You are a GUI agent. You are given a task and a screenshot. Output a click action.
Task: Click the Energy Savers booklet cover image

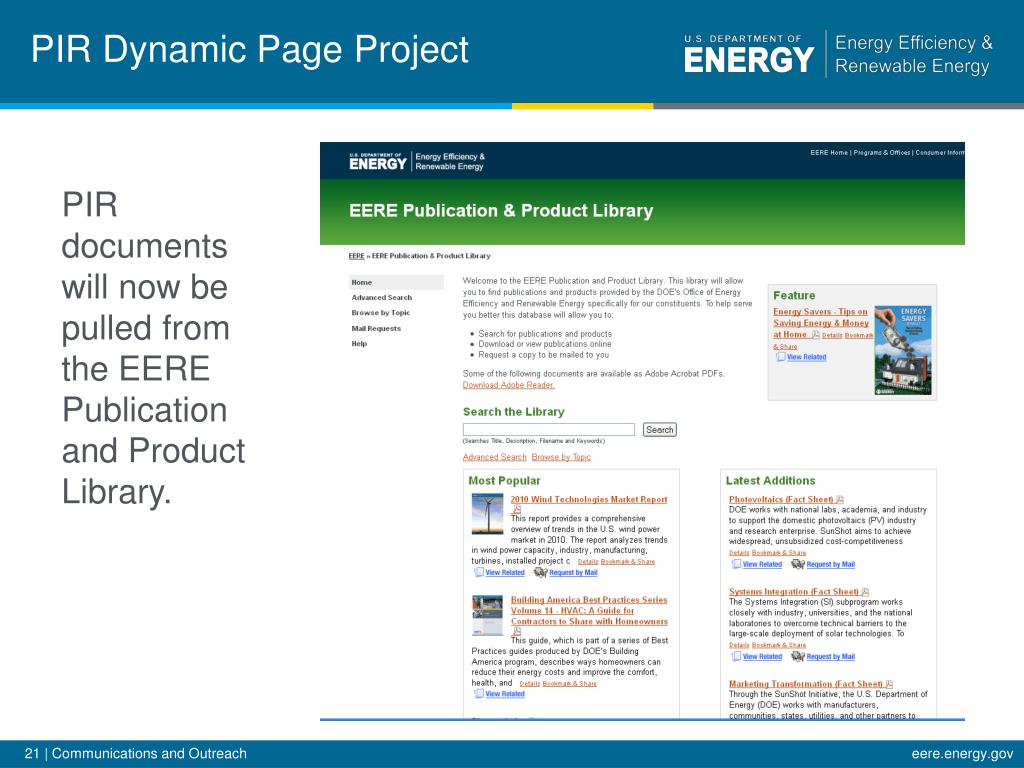pos(903,350)
